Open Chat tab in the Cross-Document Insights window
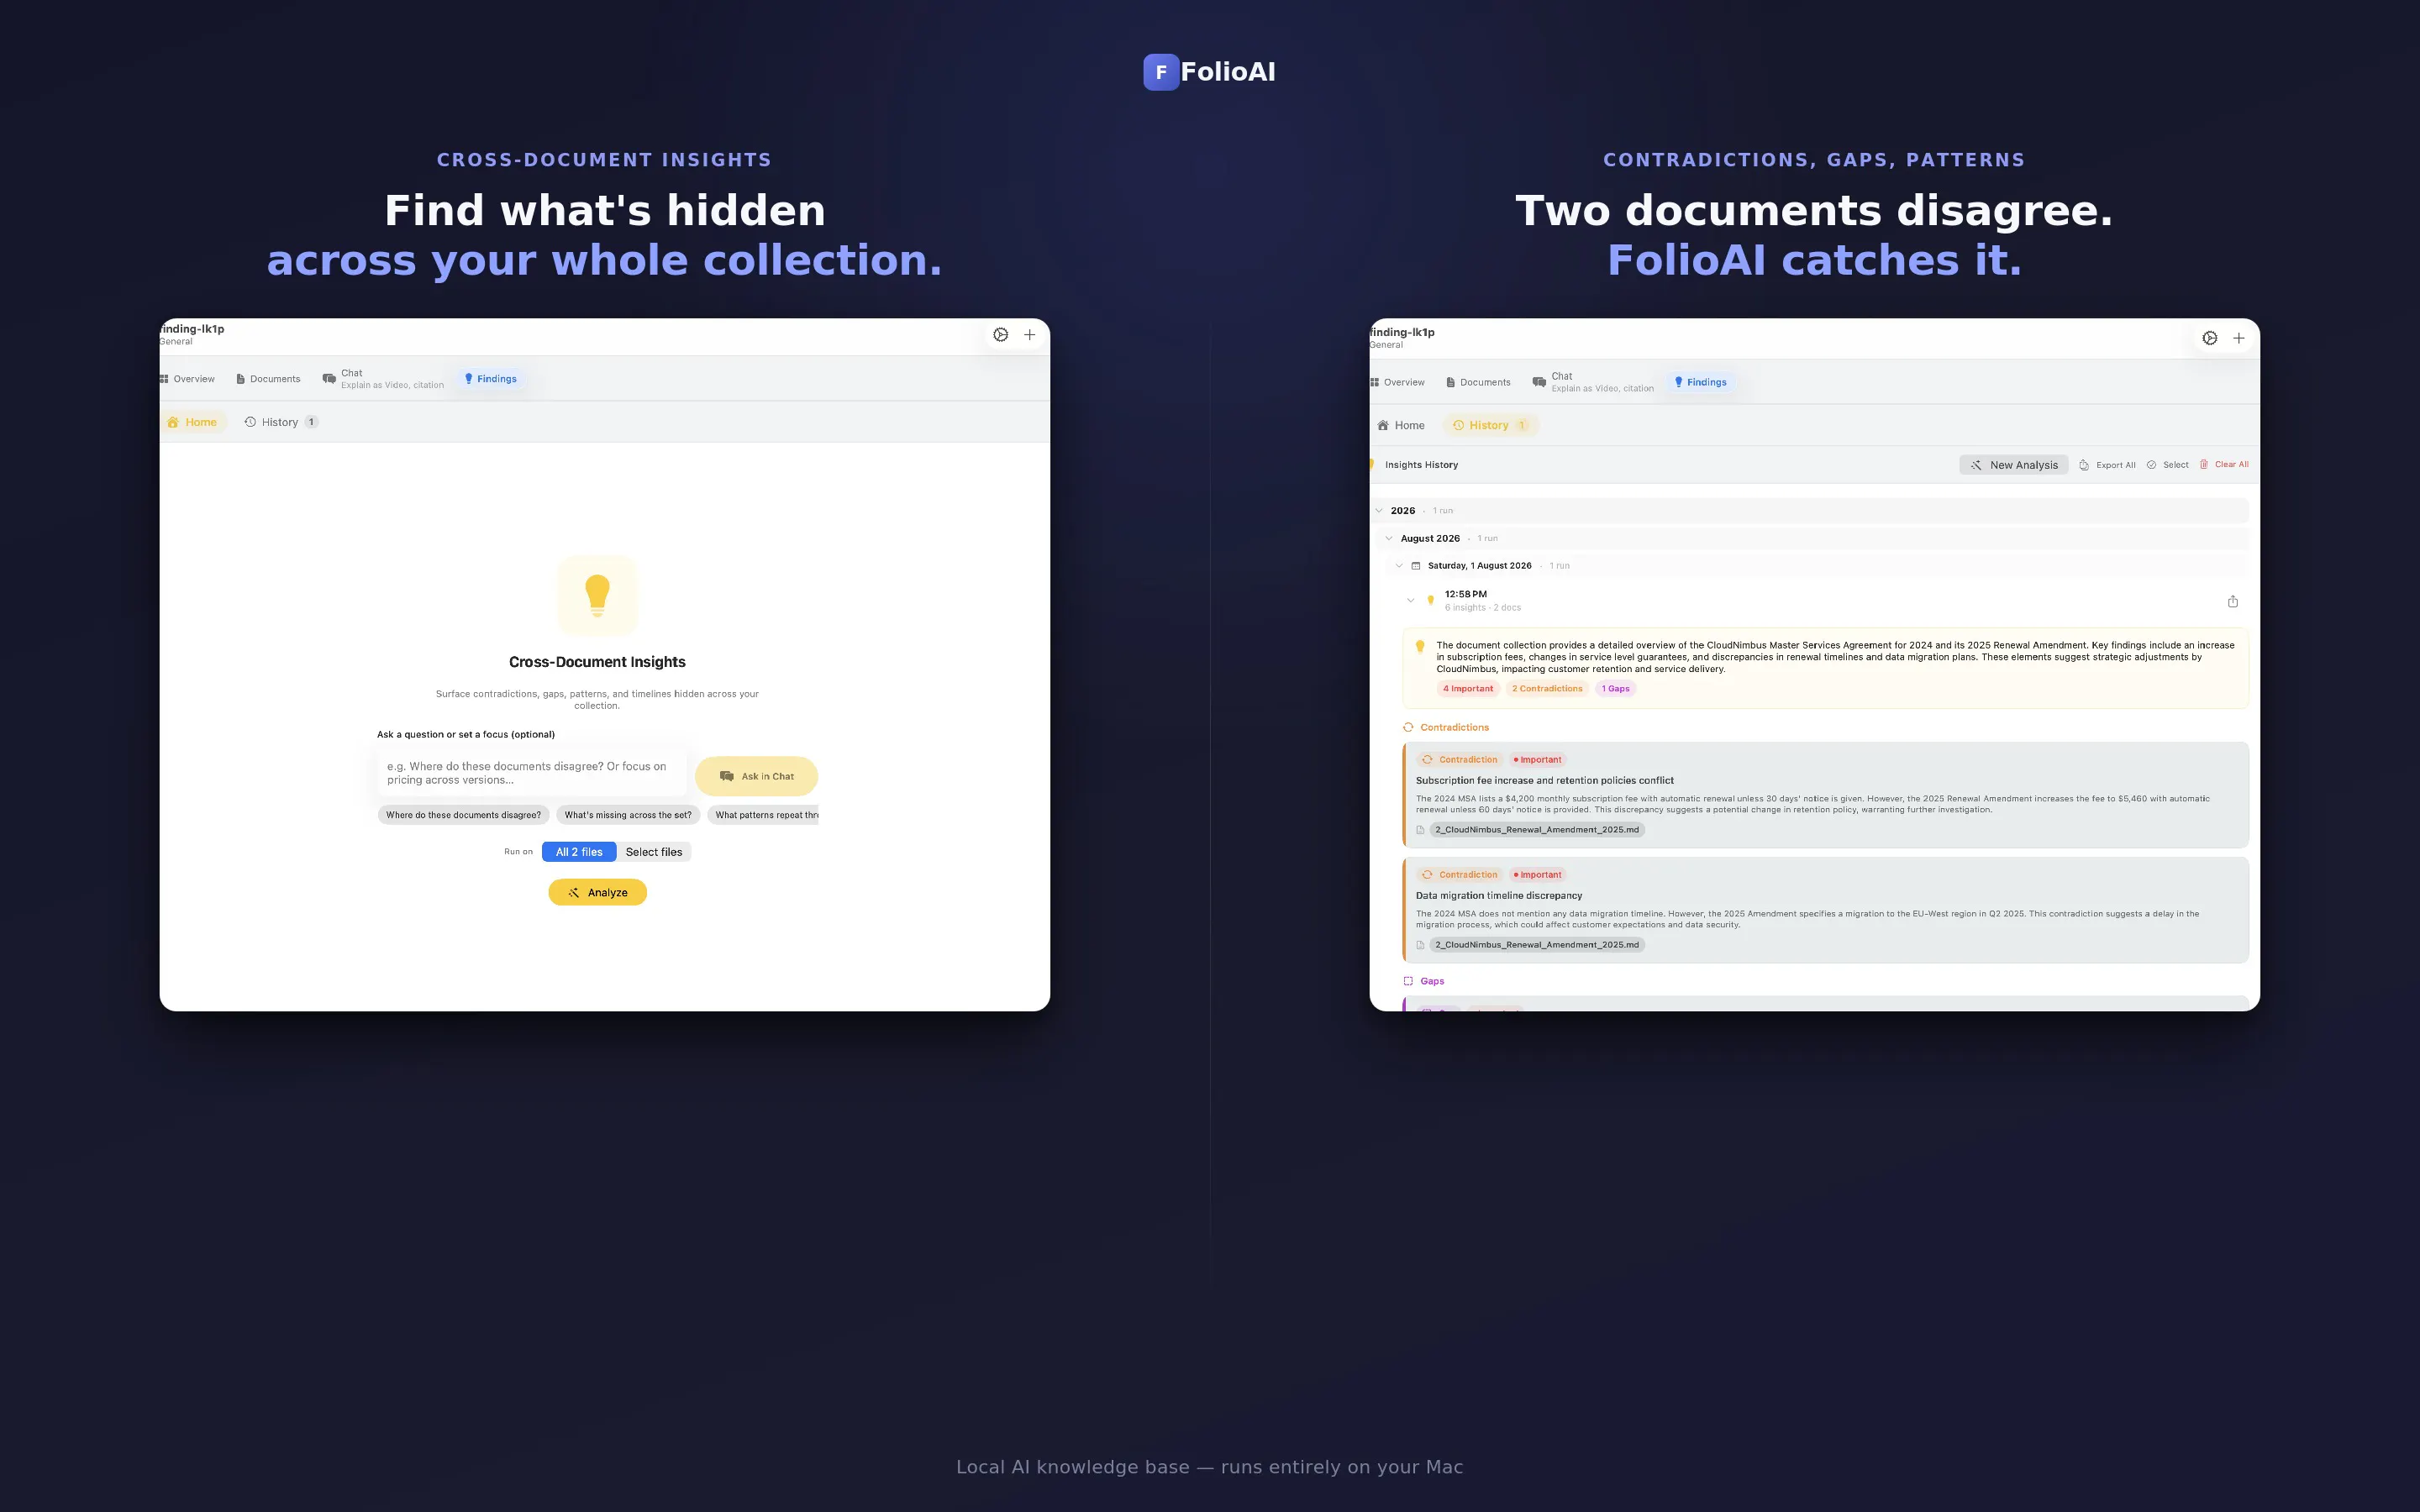The image size is (2420, 1512). point(383,379)
